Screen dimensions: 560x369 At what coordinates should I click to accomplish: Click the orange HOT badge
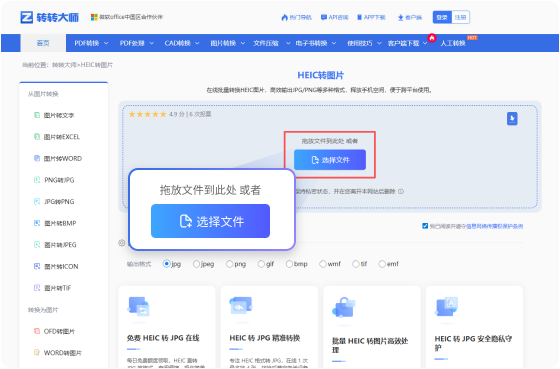coord(472,38)
